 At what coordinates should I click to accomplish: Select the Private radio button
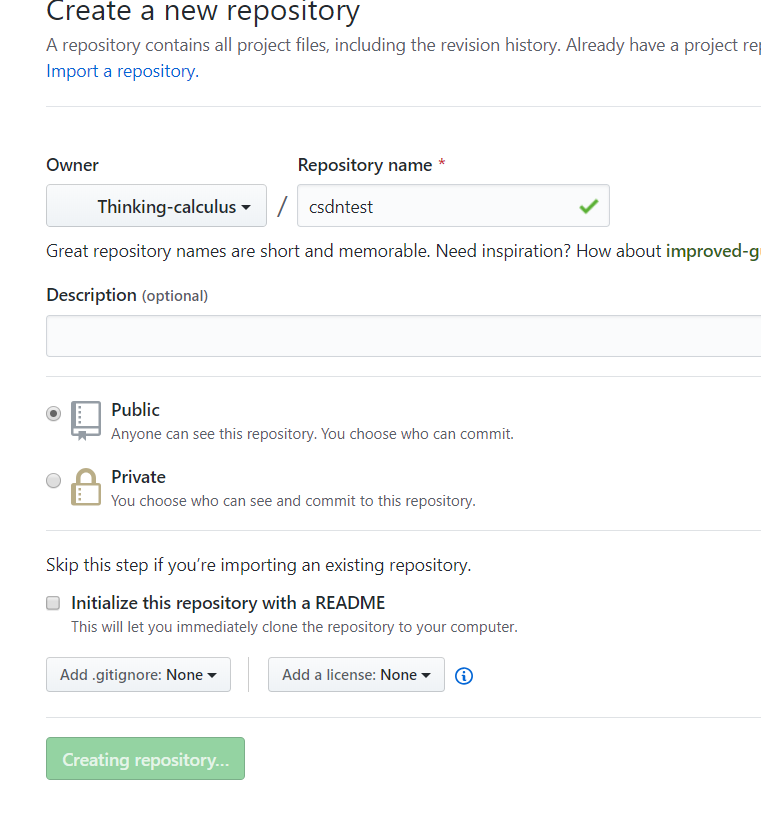(x=54, y=481)
